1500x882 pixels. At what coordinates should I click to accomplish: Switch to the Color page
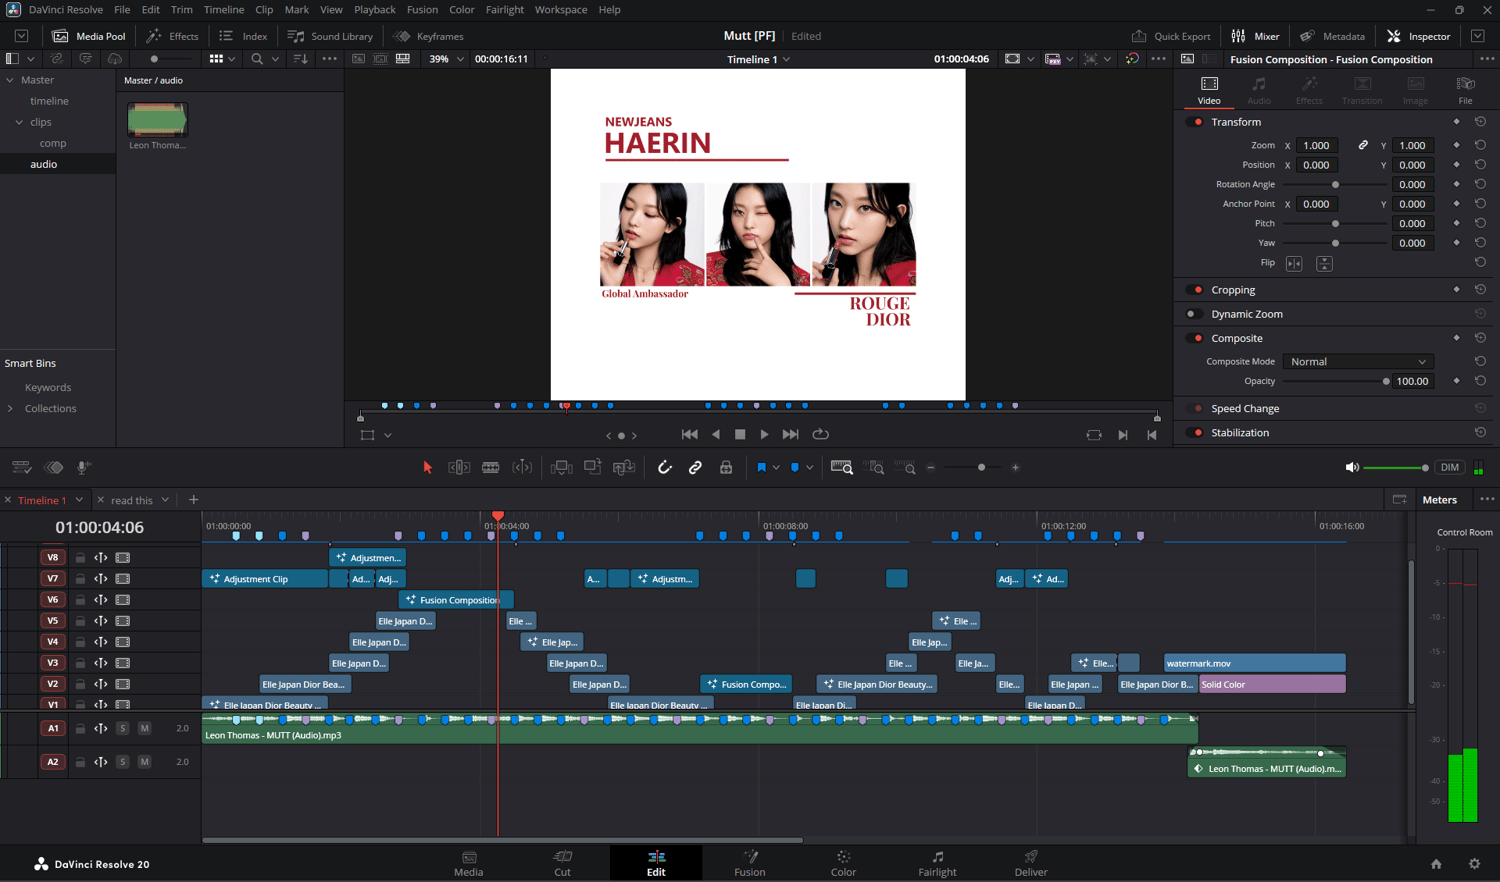843,864
